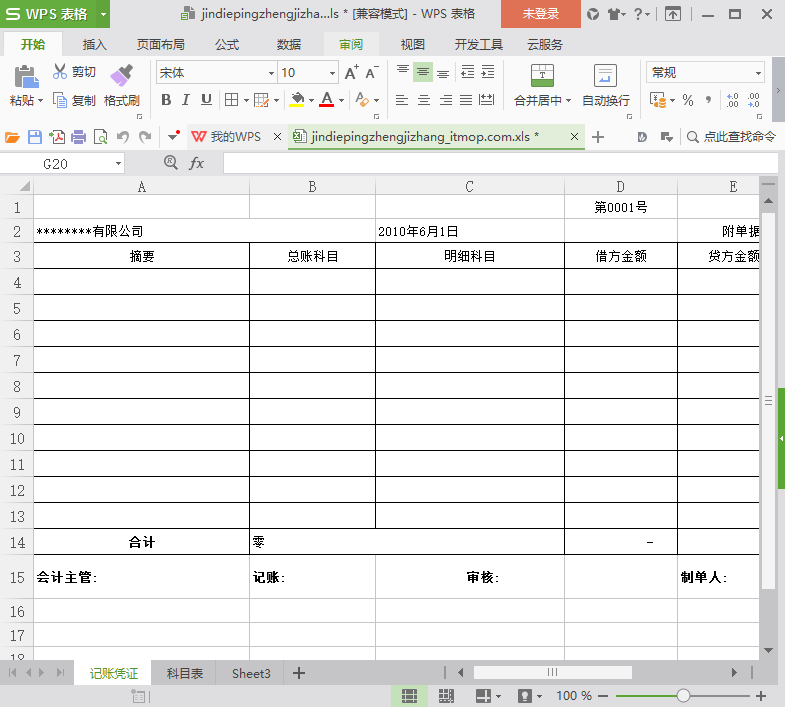
Task: Expand the Name Box dropdown G20
Action: (118, 163)
